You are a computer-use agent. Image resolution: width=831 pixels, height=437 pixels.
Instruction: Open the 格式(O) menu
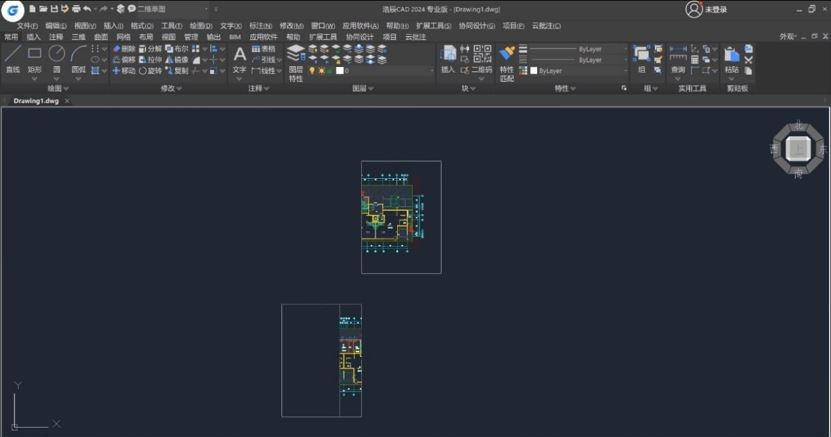[142, 25]
